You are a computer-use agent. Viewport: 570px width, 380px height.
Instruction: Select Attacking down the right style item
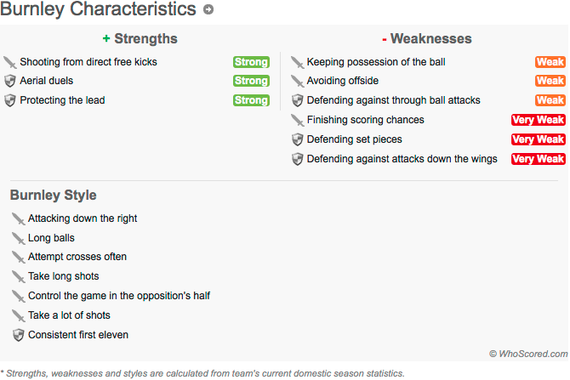coord(83,219)
